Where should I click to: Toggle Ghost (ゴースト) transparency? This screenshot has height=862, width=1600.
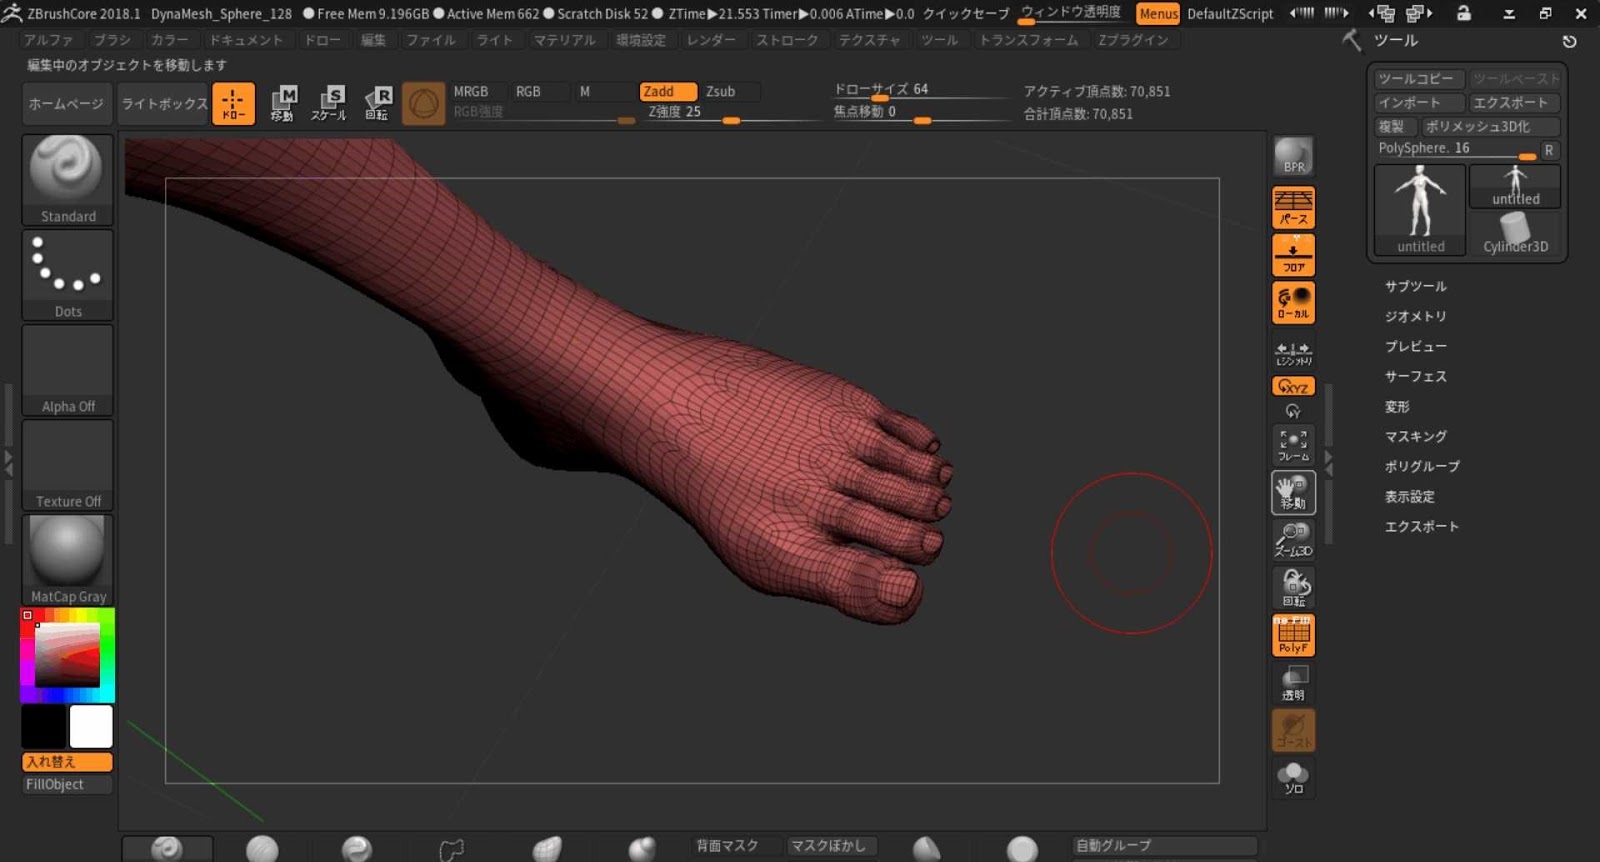pos(1293,731)
